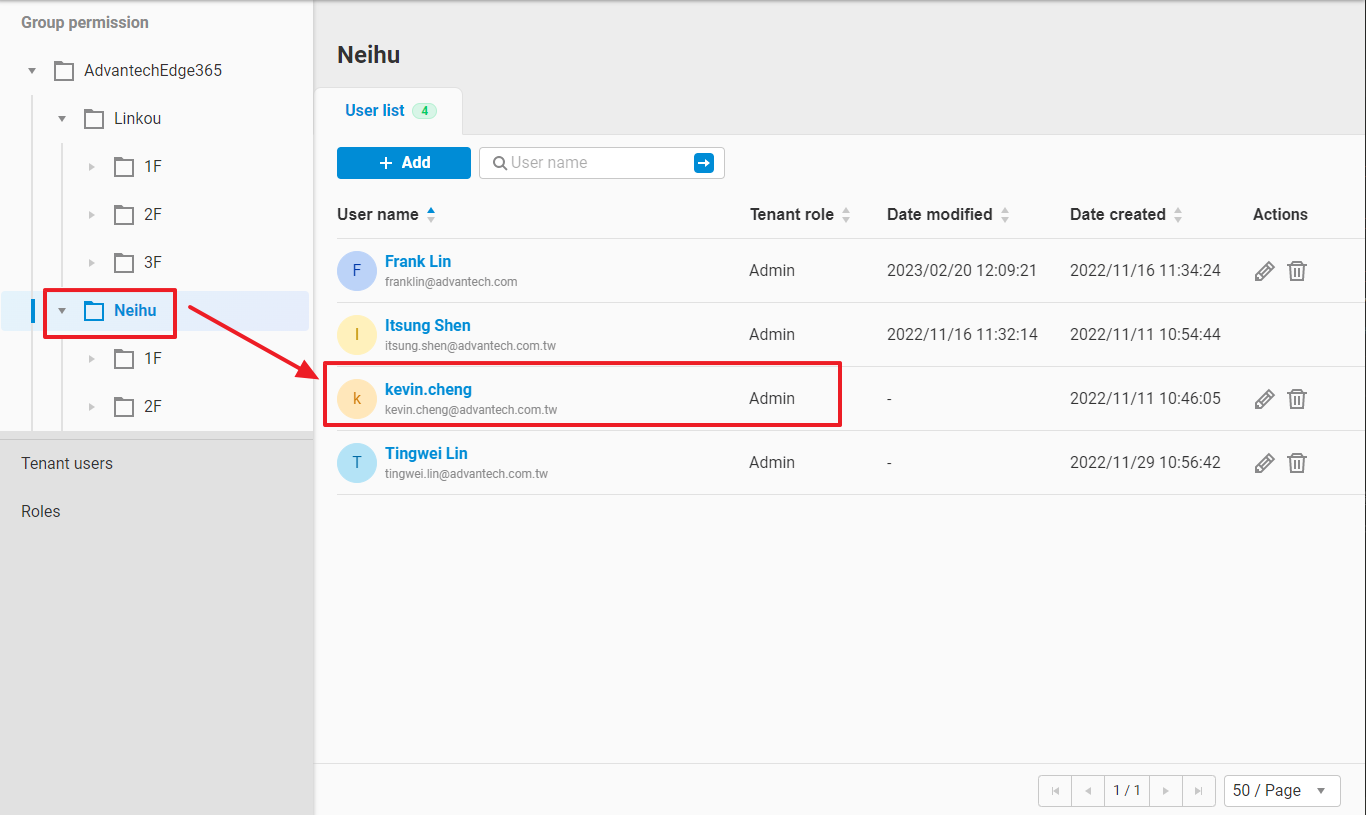The width and height of the screenshot is (1366, 815).
Task: Collapse the Linkou folder arrow
Action: coord(62,119)
